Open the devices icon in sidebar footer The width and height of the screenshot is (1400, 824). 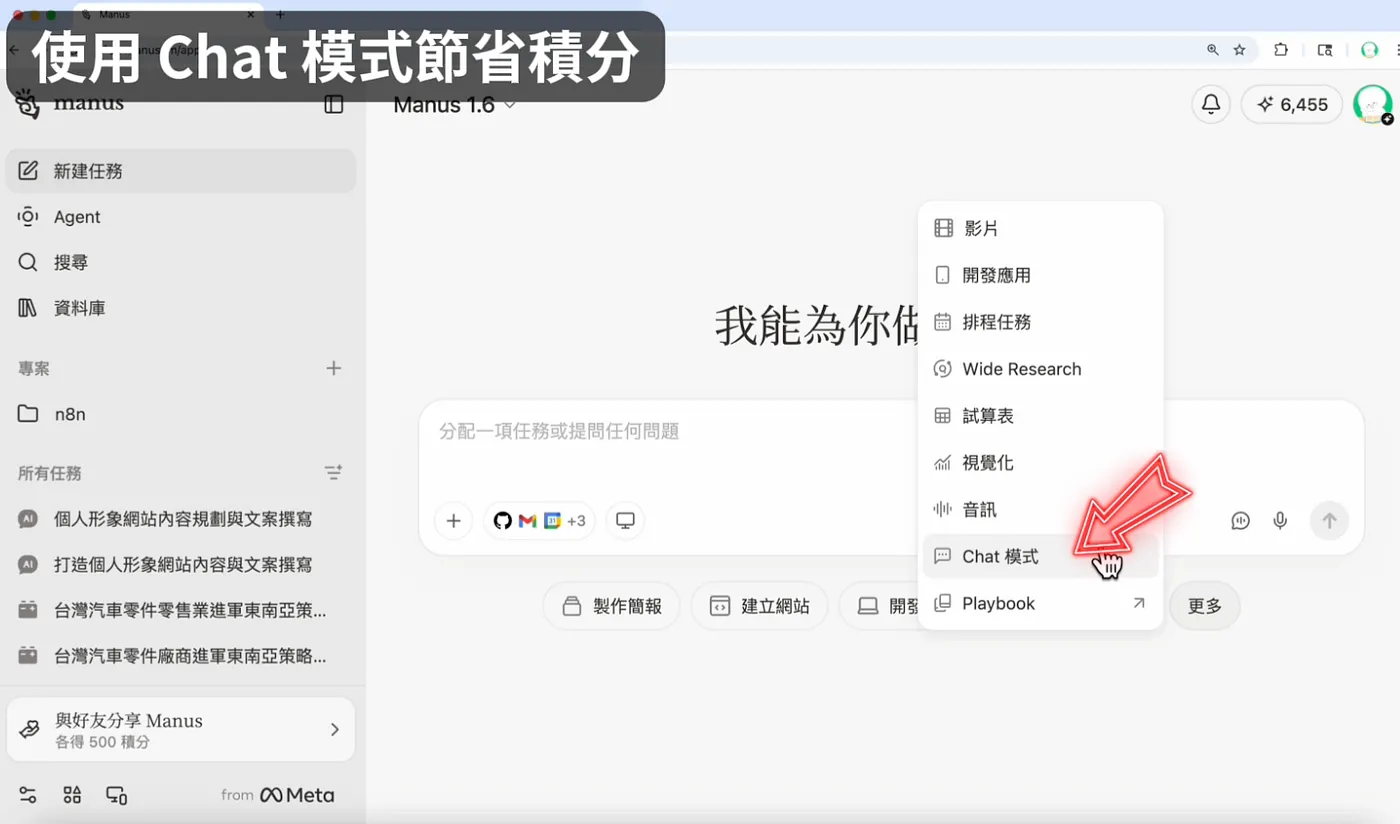[x=117, y=796]
